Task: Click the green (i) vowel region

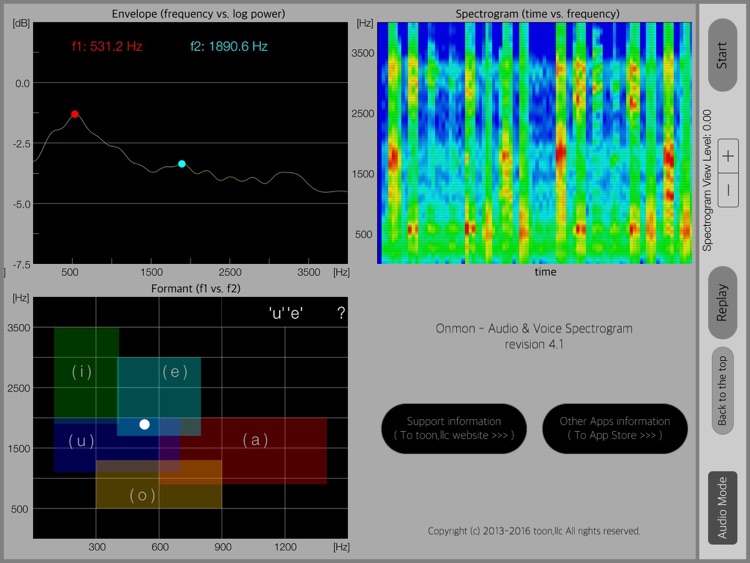Action: click(82, 371)
